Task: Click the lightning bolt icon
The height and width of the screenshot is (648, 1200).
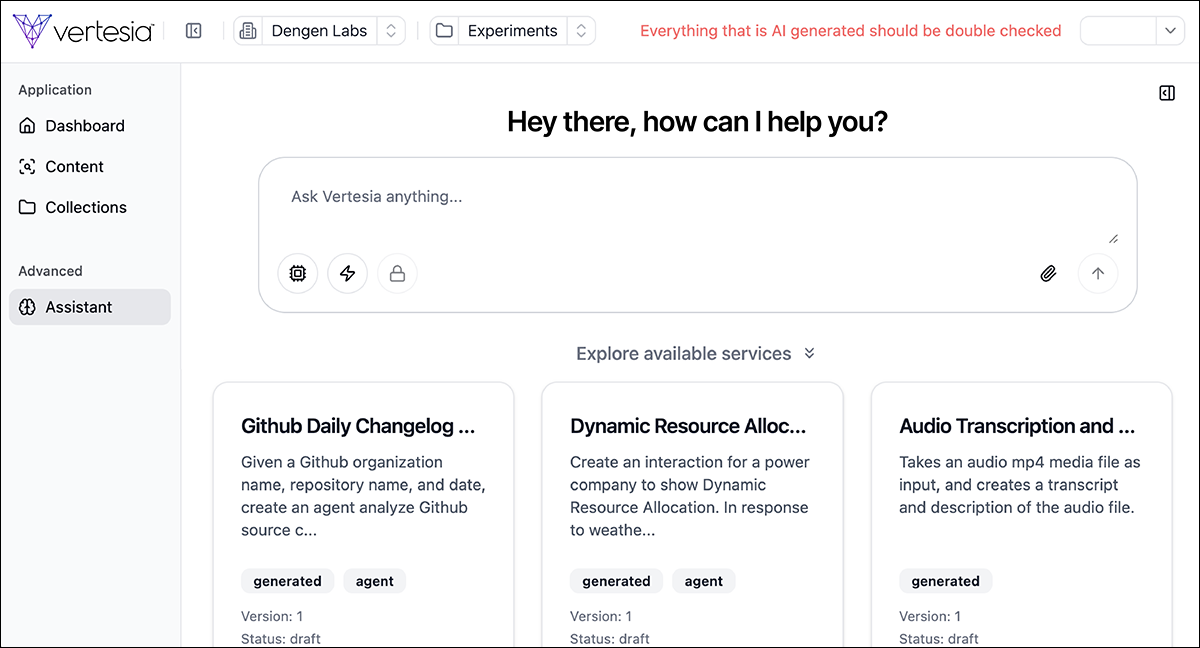Action: 347,273
